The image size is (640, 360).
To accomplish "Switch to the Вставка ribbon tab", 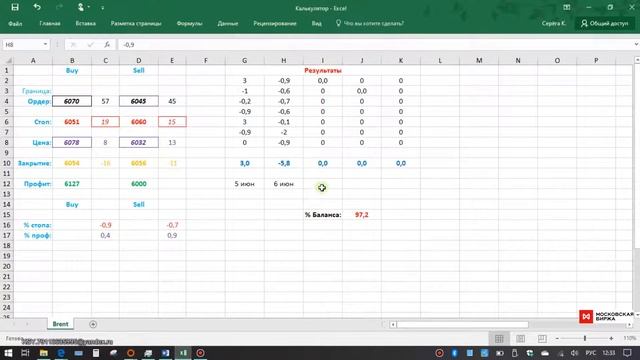I will [x=86, y=23].
